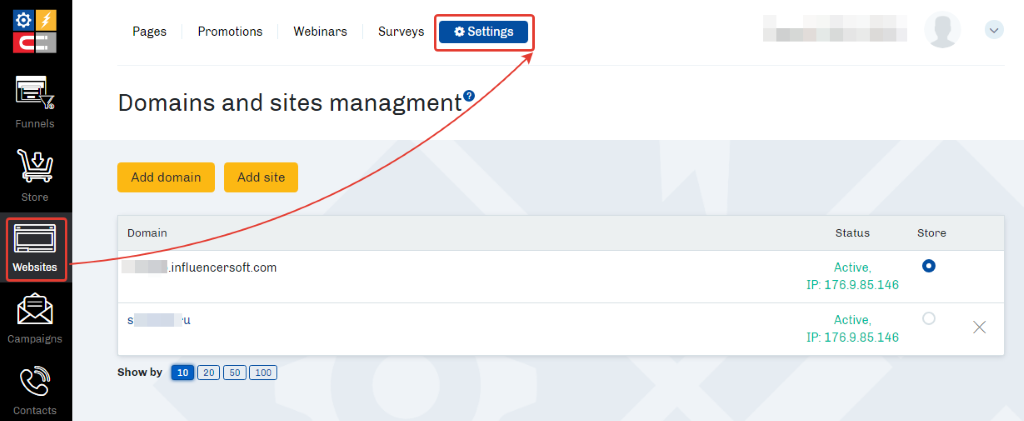Select Store radio for influencersoft.com domain

point(929,266)
